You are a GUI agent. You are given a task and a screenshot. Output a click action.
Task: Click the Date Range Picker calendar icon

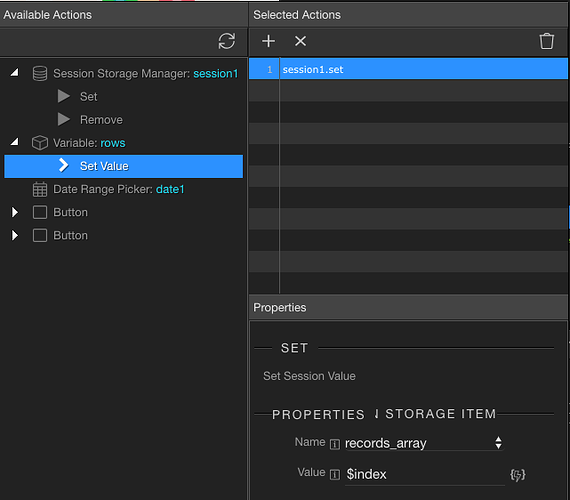click(x=40, y=189)
